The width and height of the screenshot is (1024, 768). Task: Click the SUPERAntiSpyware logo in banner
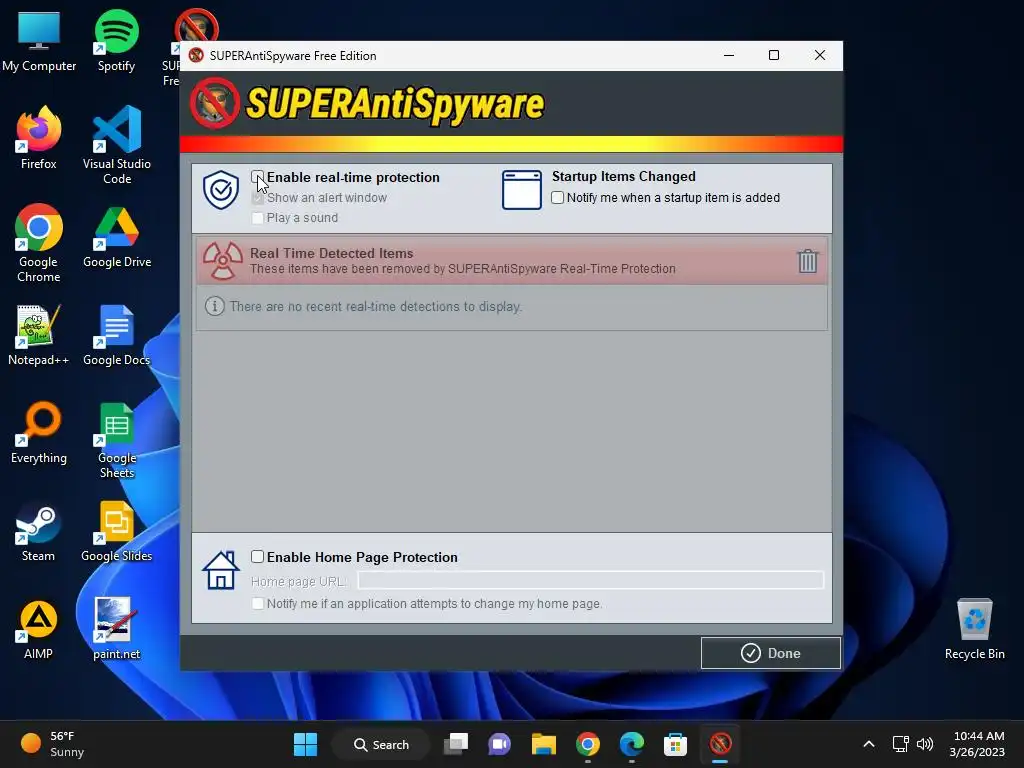click(x=368, y=104)
